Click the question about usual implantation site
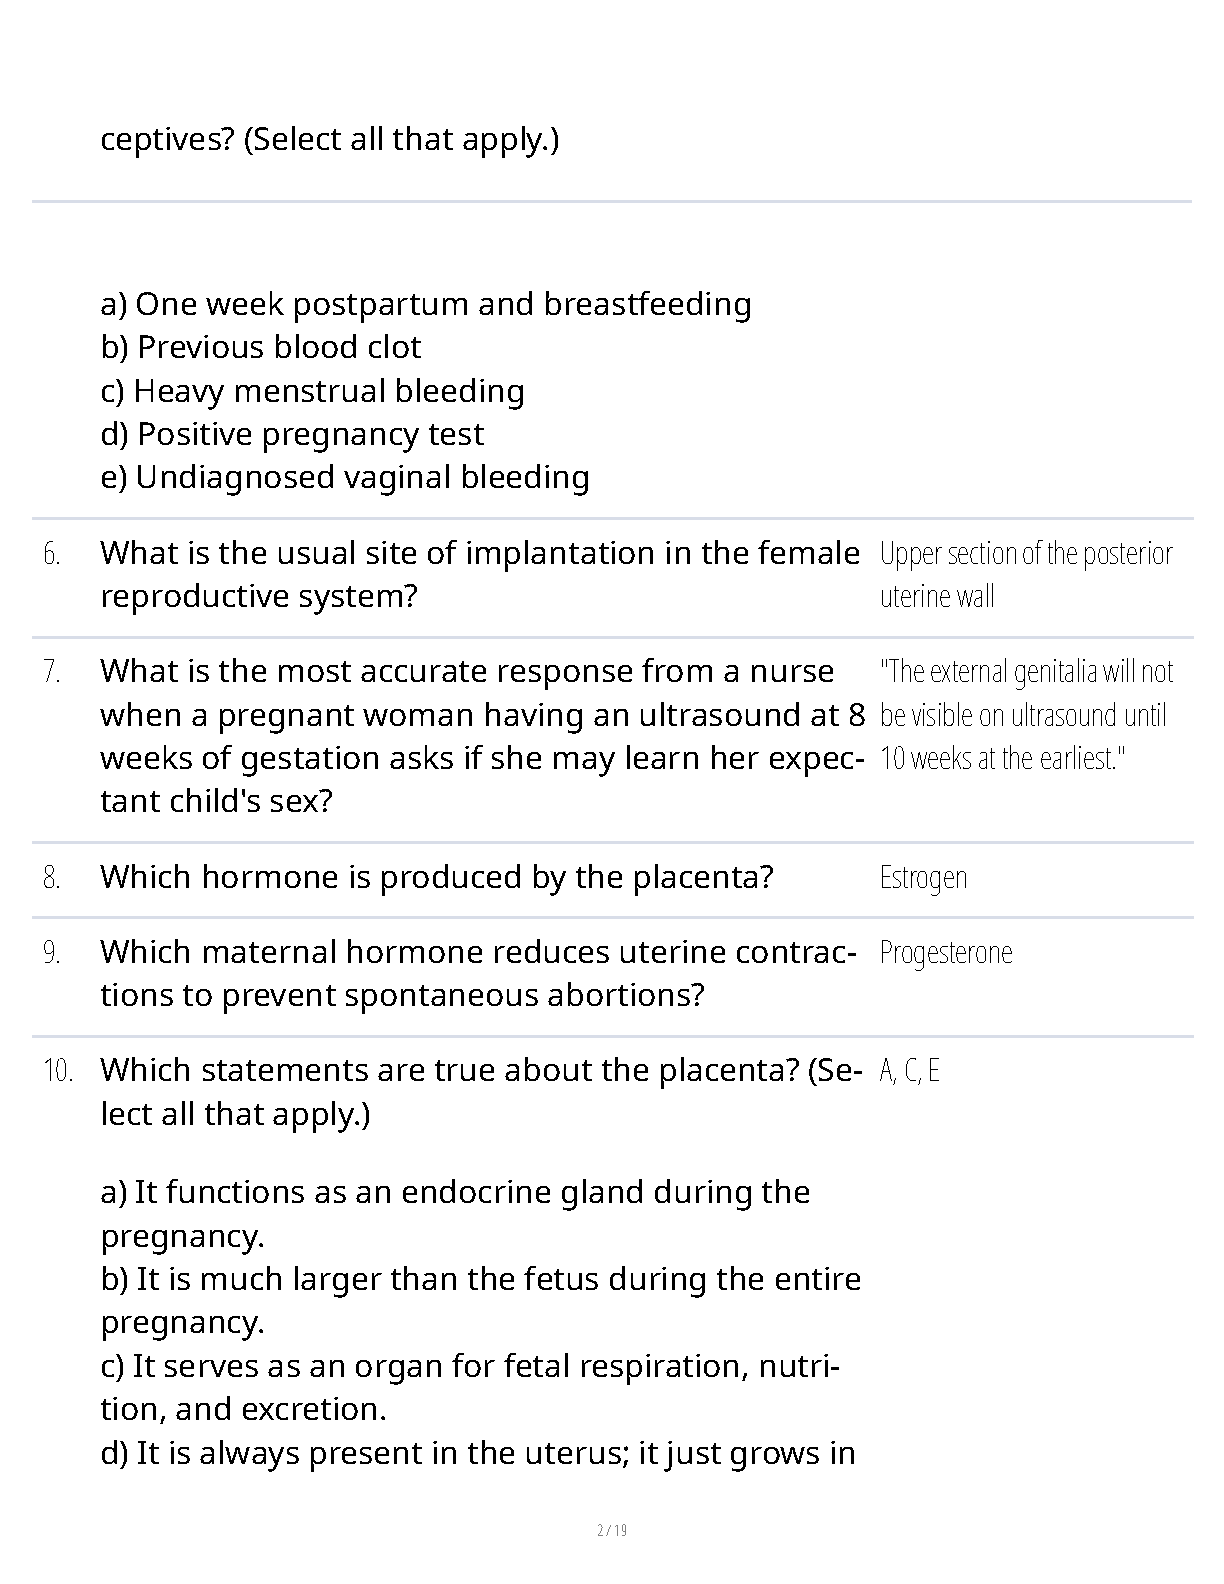1224x1584 pixels. pos(479,574)
